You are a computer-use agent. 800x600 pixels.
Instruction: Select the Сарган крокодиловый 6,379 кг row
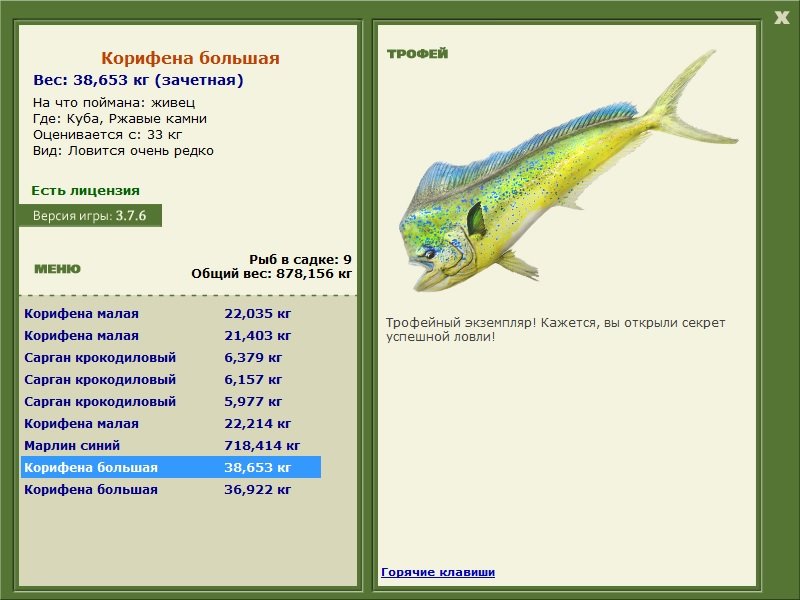[171, 358]
